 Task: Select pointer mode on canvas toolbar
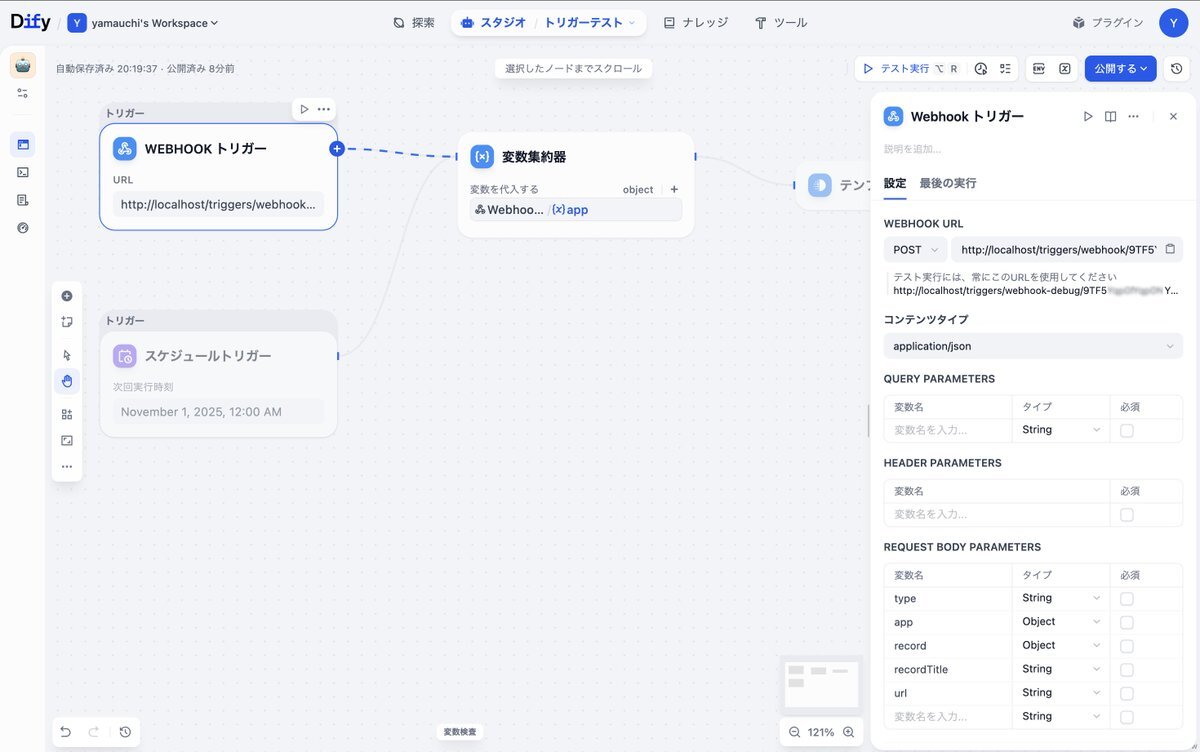pyautogui.click(x=67, y=355)
